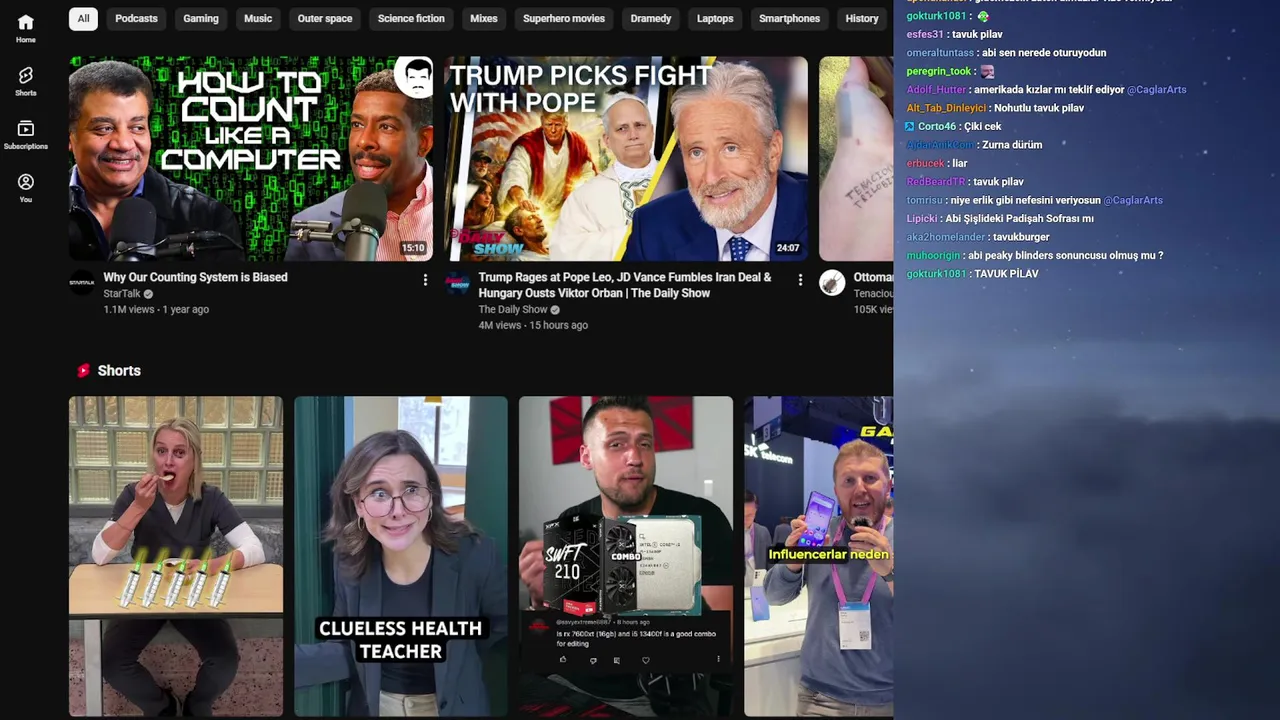Select the Dramedy filter chip

(x=651, y=18)
